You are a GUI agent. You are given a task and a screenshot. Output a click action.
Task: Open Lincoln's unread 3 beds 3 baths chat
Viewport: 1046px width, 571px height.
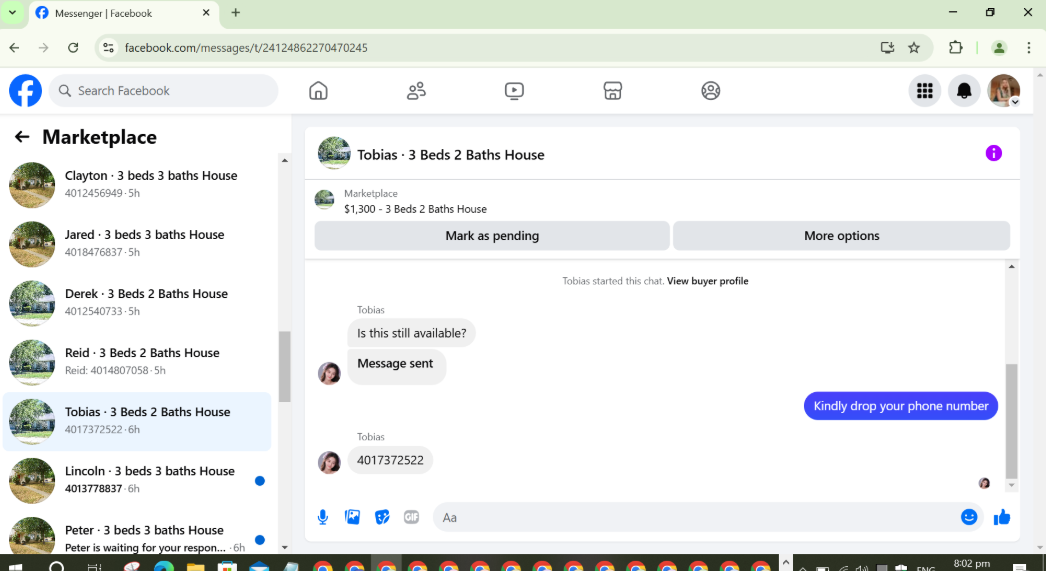pos(137,480)
